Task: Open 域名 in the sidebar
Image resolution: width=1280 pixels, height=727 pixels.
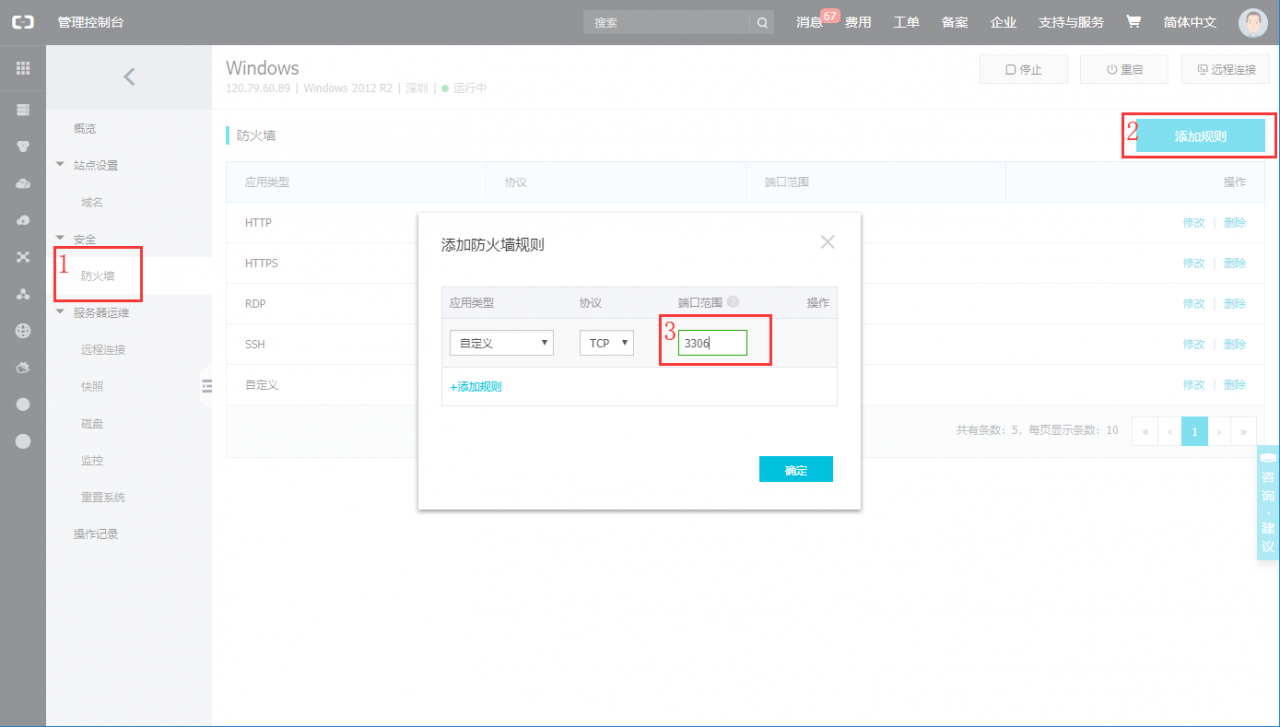Action: pyautogui.click(x=92, y=202)
